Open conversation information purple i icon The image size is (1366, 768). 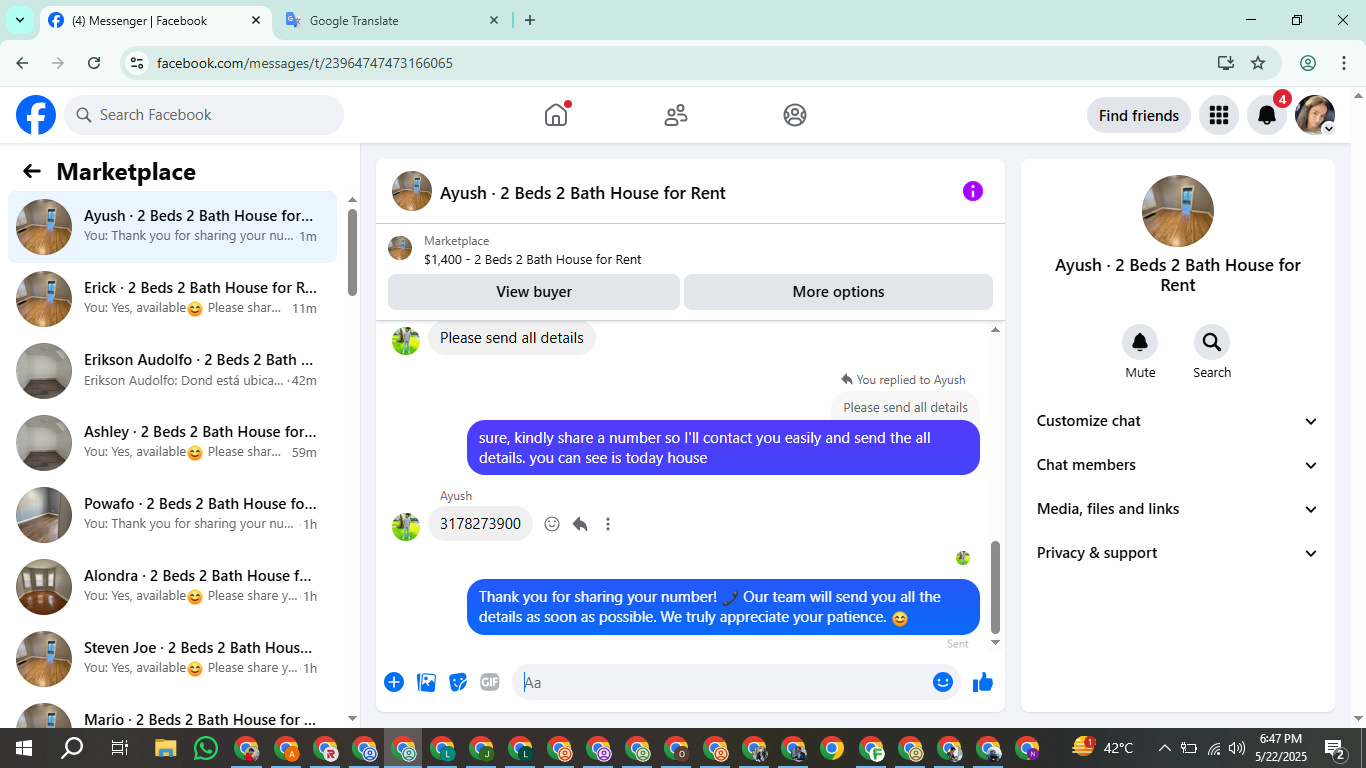tap(973, 191)
